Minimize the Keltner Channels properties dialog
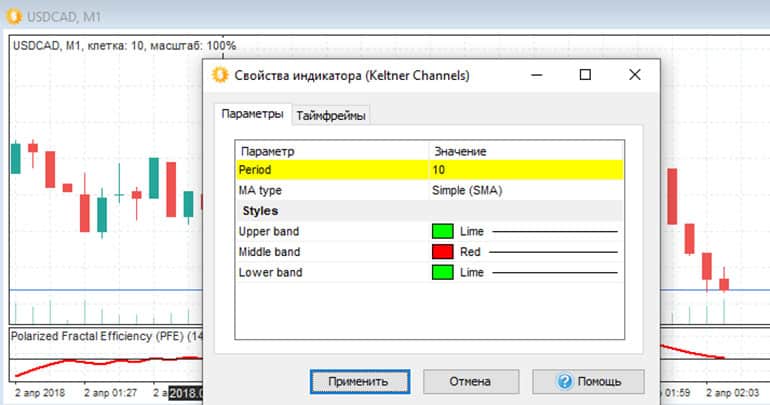The image size is (770, 405). tap(537, 75)
